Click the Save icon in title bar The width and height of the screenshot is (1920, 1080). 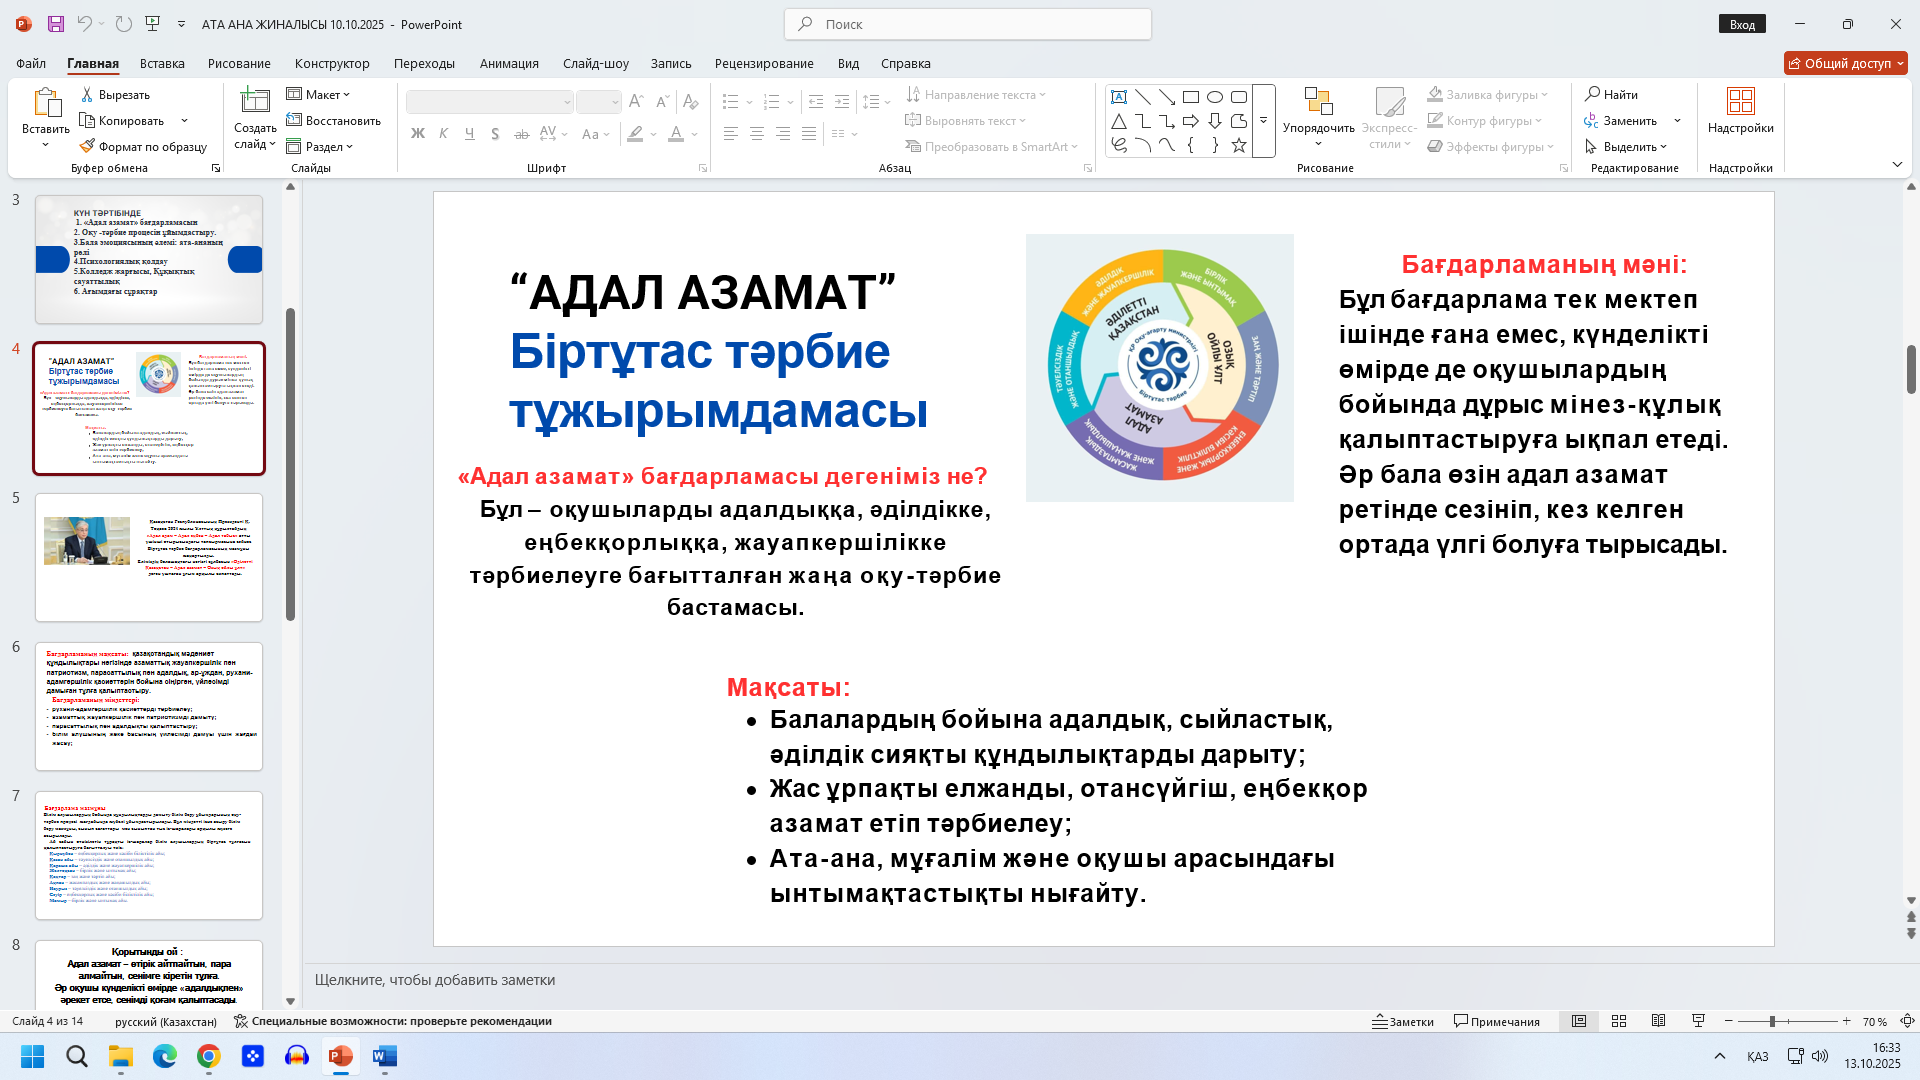click(55, 24)
